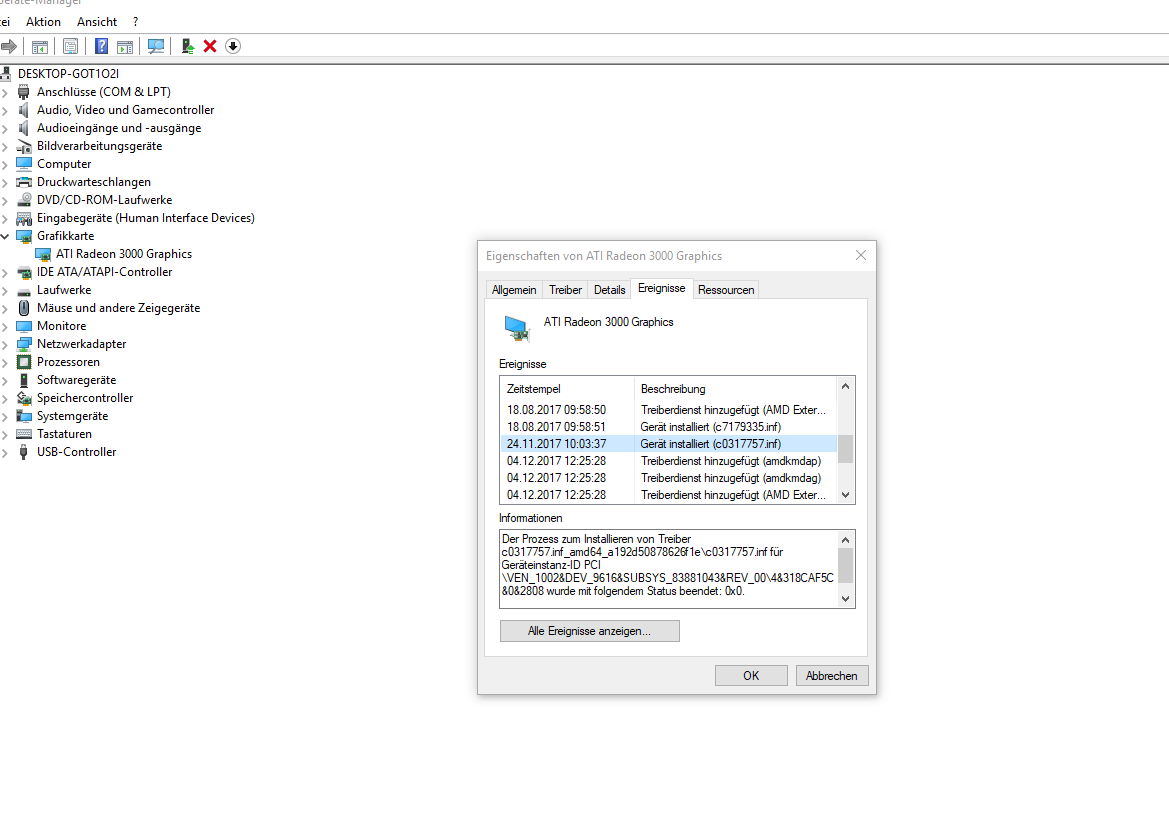This screenshot has width=1169, height=826.
Task: Click the Tastaturen keyboard icon
Action: point(24,434)
